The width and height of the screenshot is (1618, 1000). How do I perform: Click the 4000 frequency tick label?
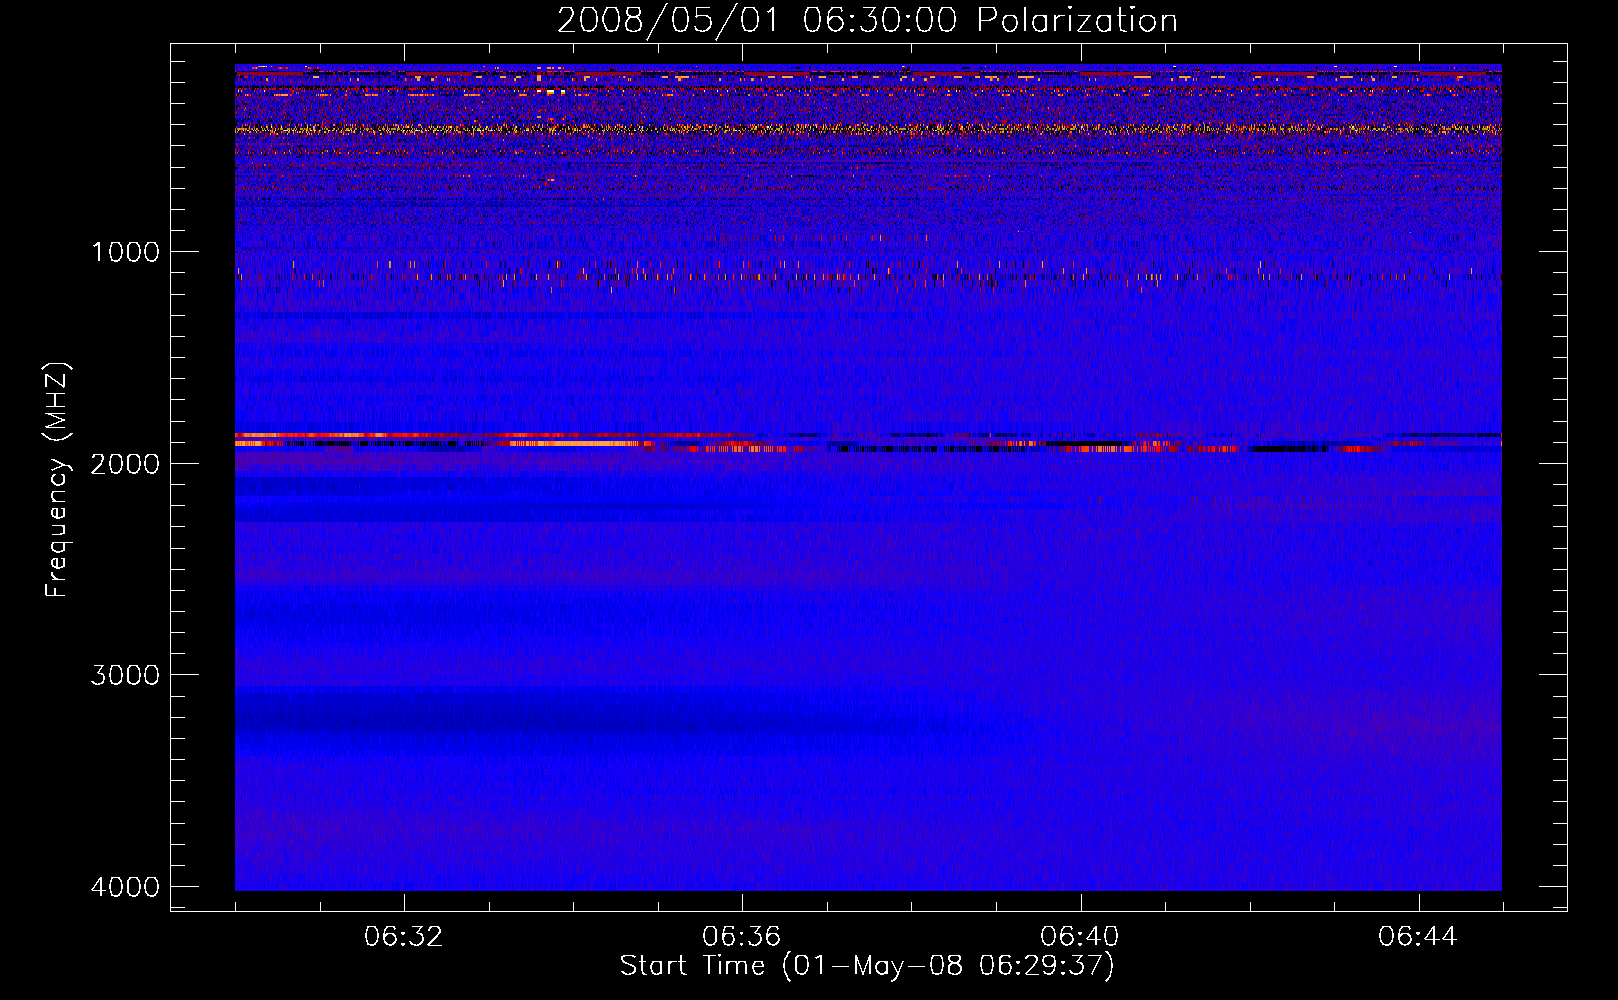point(125,887)
